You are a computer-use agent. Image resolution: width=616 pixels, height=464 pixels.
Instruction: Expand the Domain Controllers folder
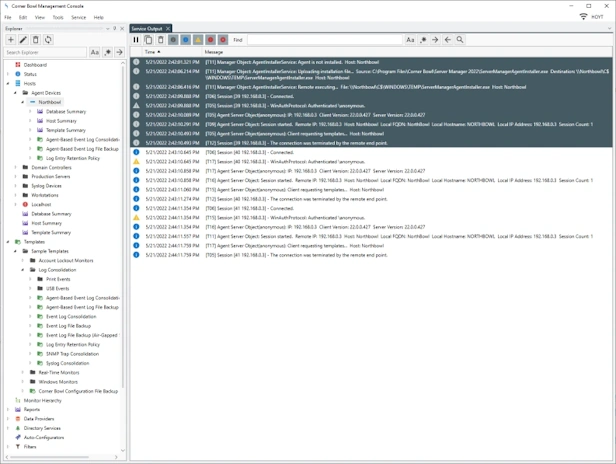[x=16, y=167]
